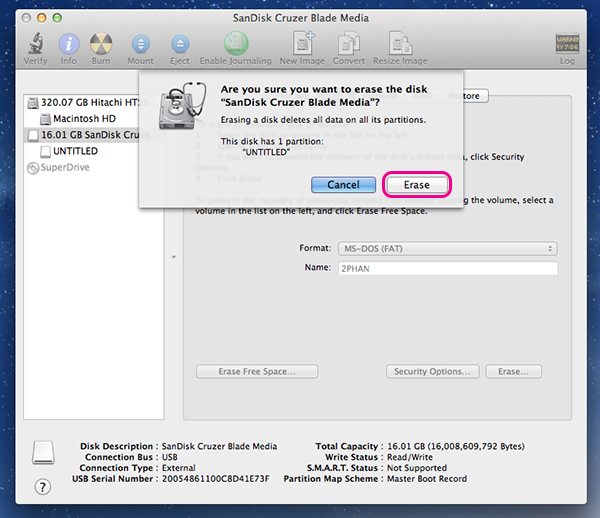This screenshot has height=518, width=600.
Task: Click the Name field containing 2PHAN
Action: [448, 269]
